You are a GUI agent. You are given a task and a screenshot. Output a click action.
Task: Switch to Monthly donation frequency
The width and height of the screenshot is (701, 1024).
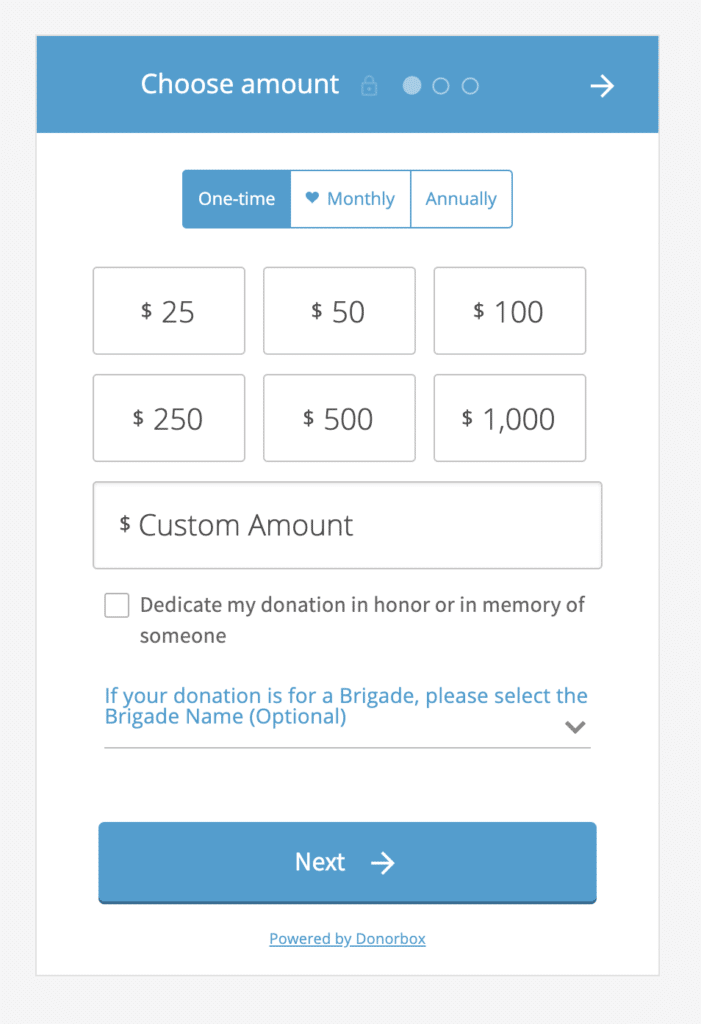coord(351,199)
